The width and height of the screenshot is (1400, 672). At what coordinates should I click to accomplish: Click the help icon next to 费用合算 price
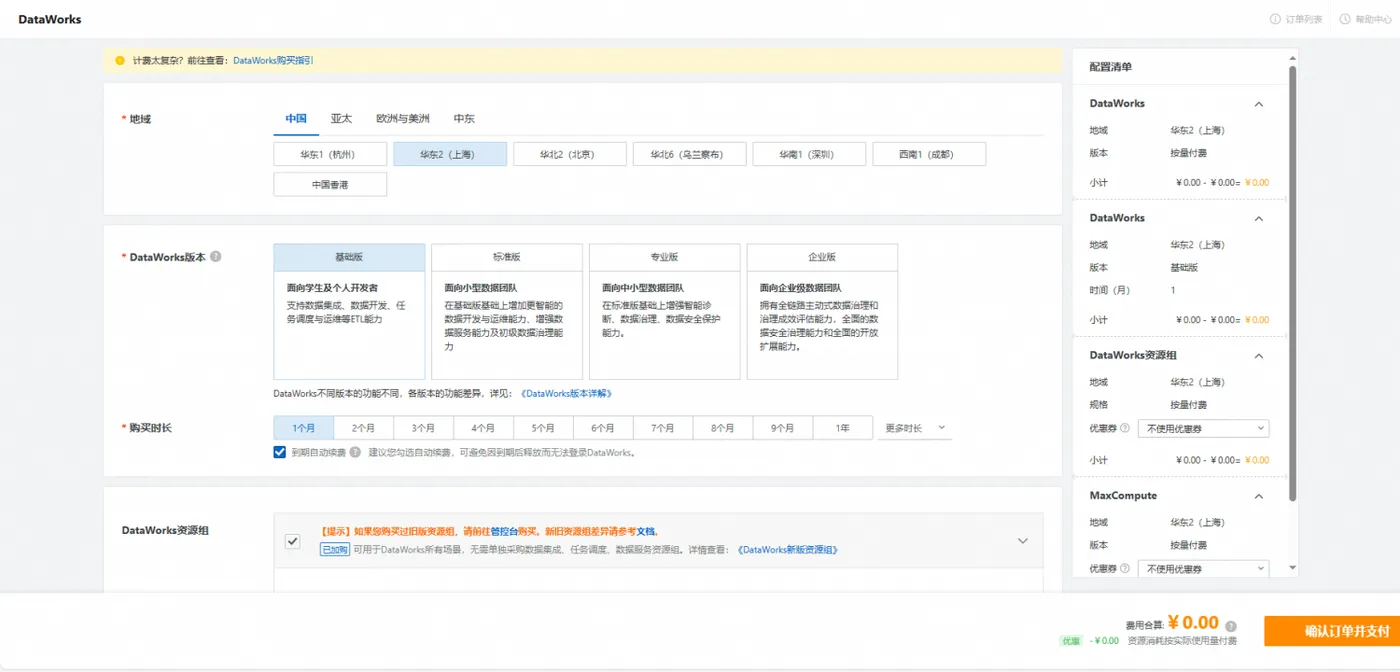1231,625
